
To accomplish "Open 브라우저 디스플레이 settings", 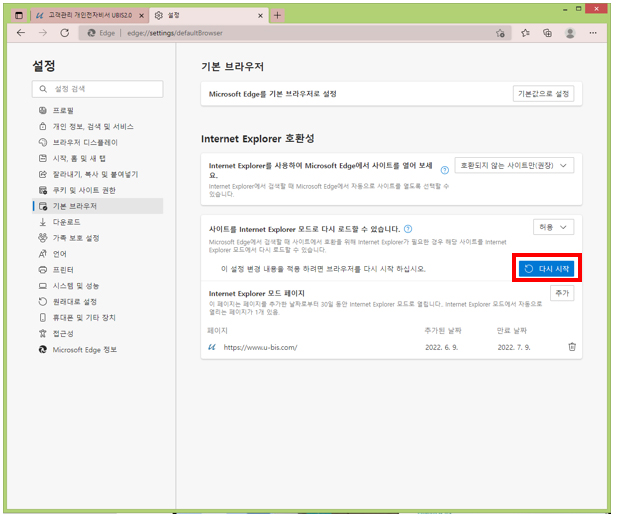I will click(98, 142).
